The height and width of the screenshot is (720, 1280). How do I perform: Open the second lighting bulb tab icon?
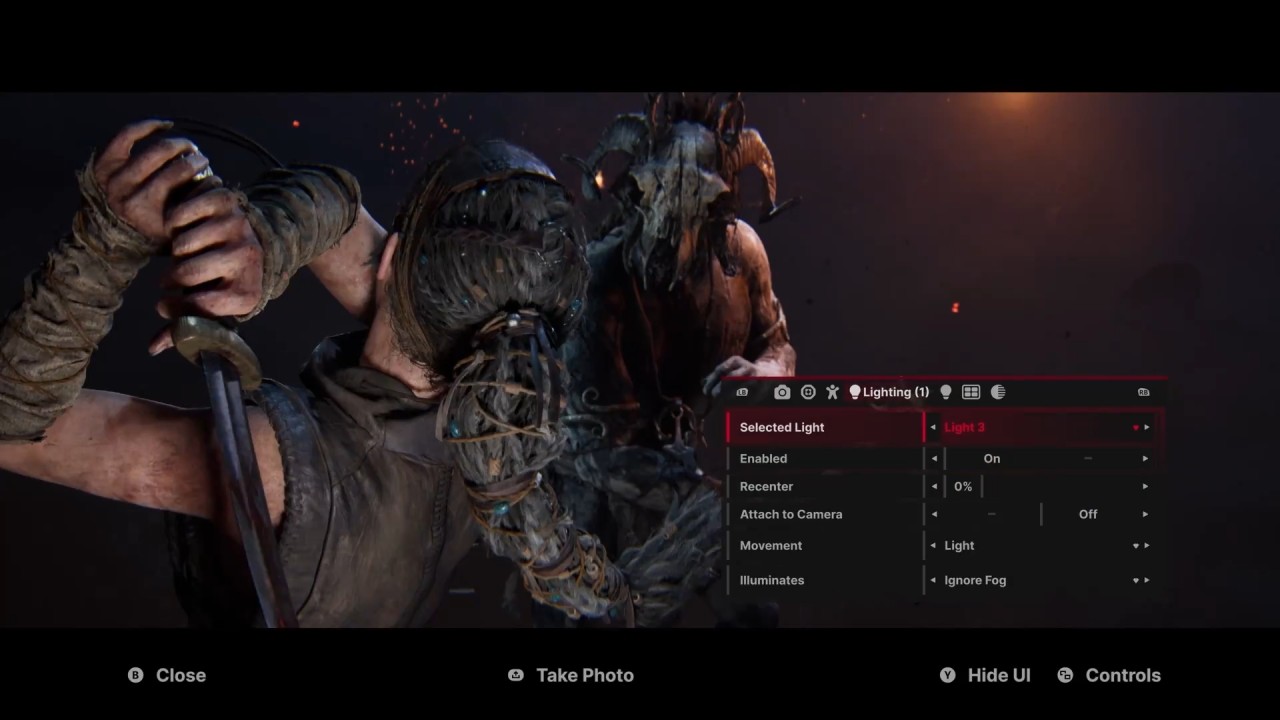(x=945, y=392)
